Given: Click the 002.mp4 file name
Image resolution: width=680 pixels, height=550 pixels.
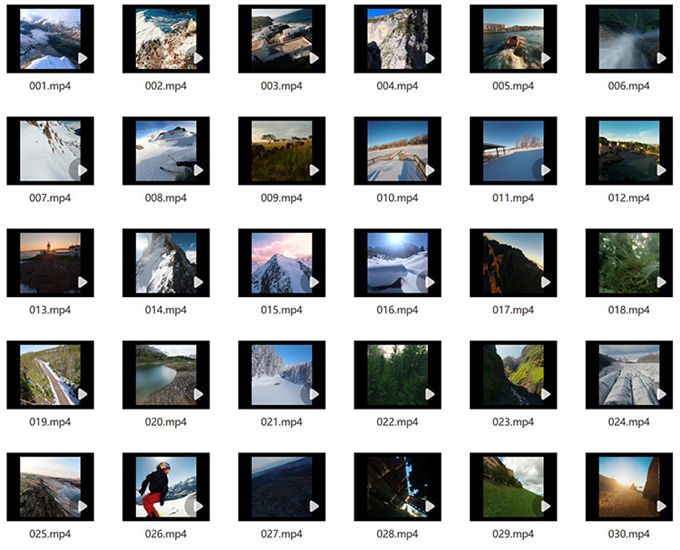Looking at the screenshot, I should point(166,86).
